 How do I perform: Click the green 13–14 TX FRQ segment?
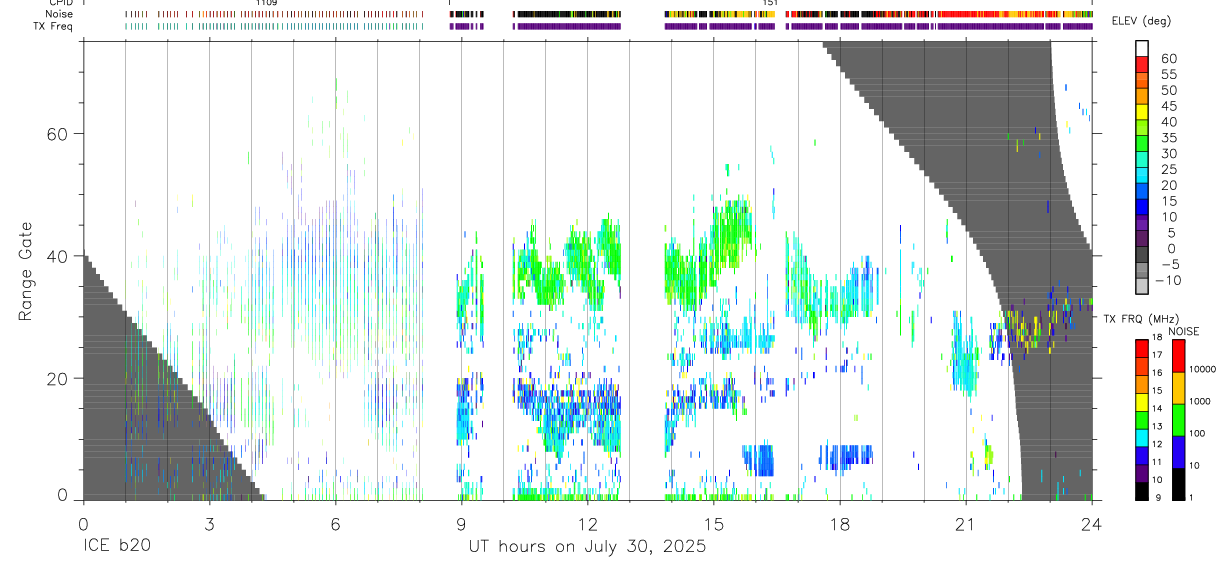pos(1142,419)
